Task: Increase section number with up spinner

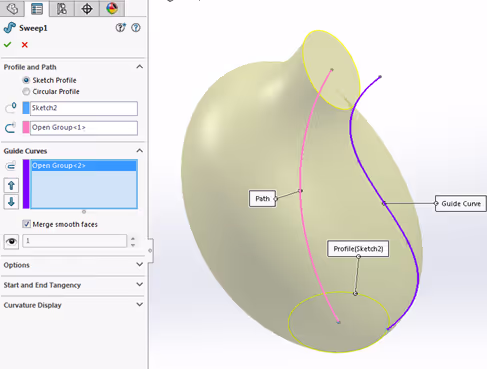Action: (x=133, y=238)
